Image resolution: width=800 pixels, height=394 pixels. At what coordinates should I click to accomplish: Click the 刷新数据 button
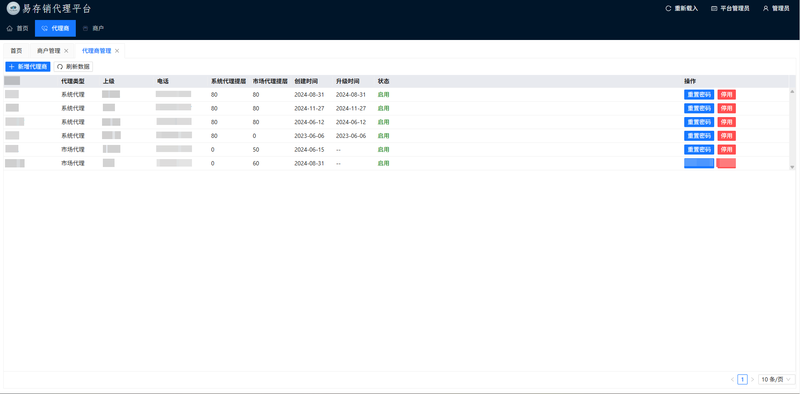tap(73, 67)
